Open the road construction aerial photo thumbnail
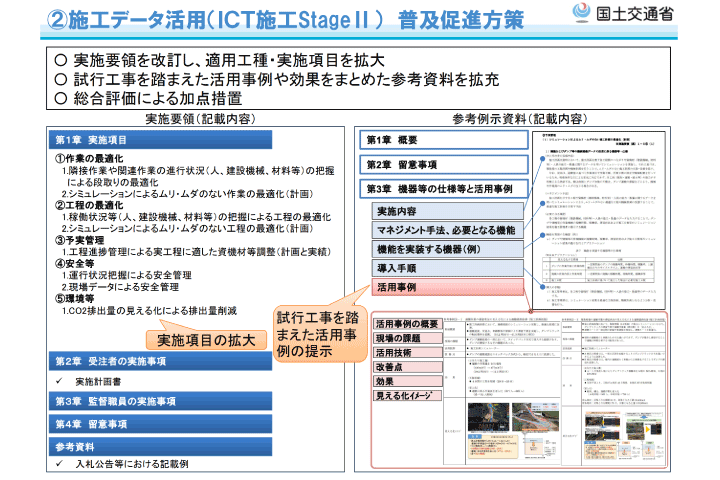This screenshot has width=720, height=480. (536, 417)
